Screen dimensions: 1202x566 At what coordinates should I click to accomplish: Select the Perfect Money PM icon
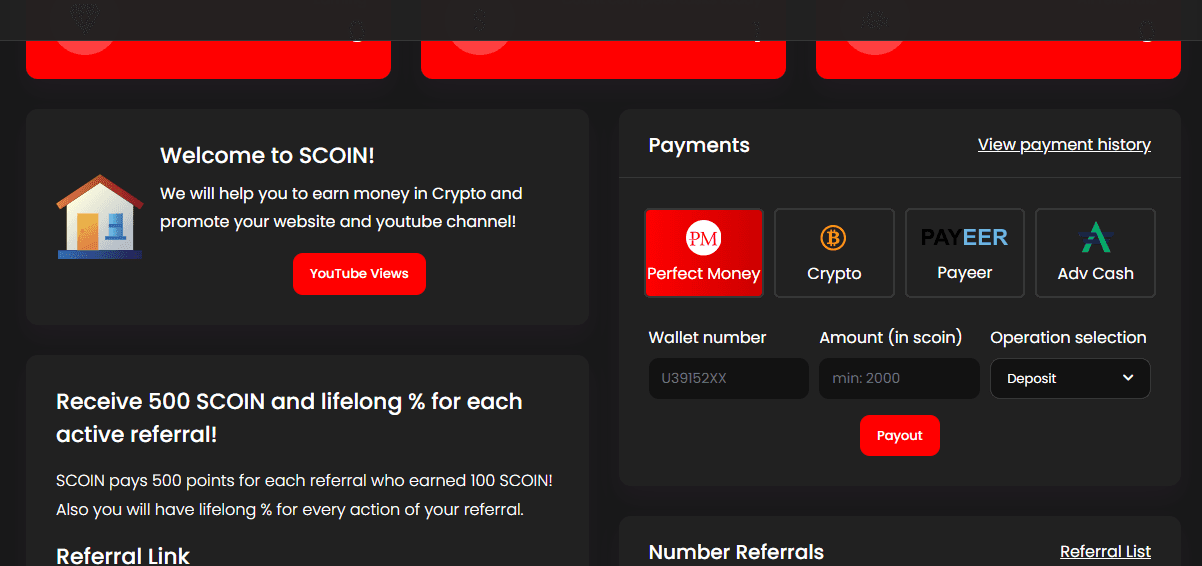point(703,239)
